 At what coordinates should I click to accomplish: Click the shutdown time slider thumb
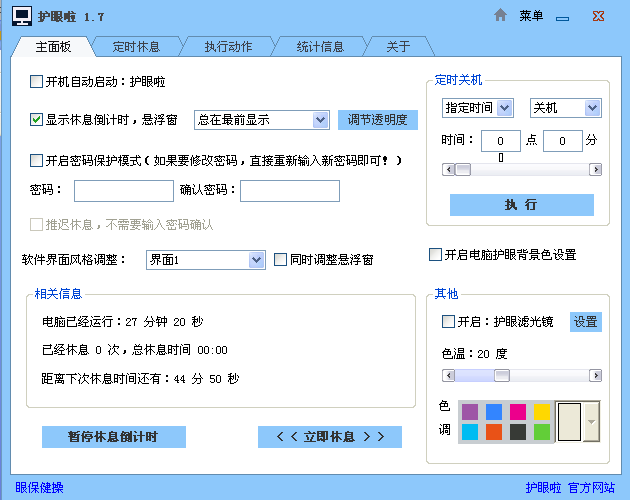462,170
